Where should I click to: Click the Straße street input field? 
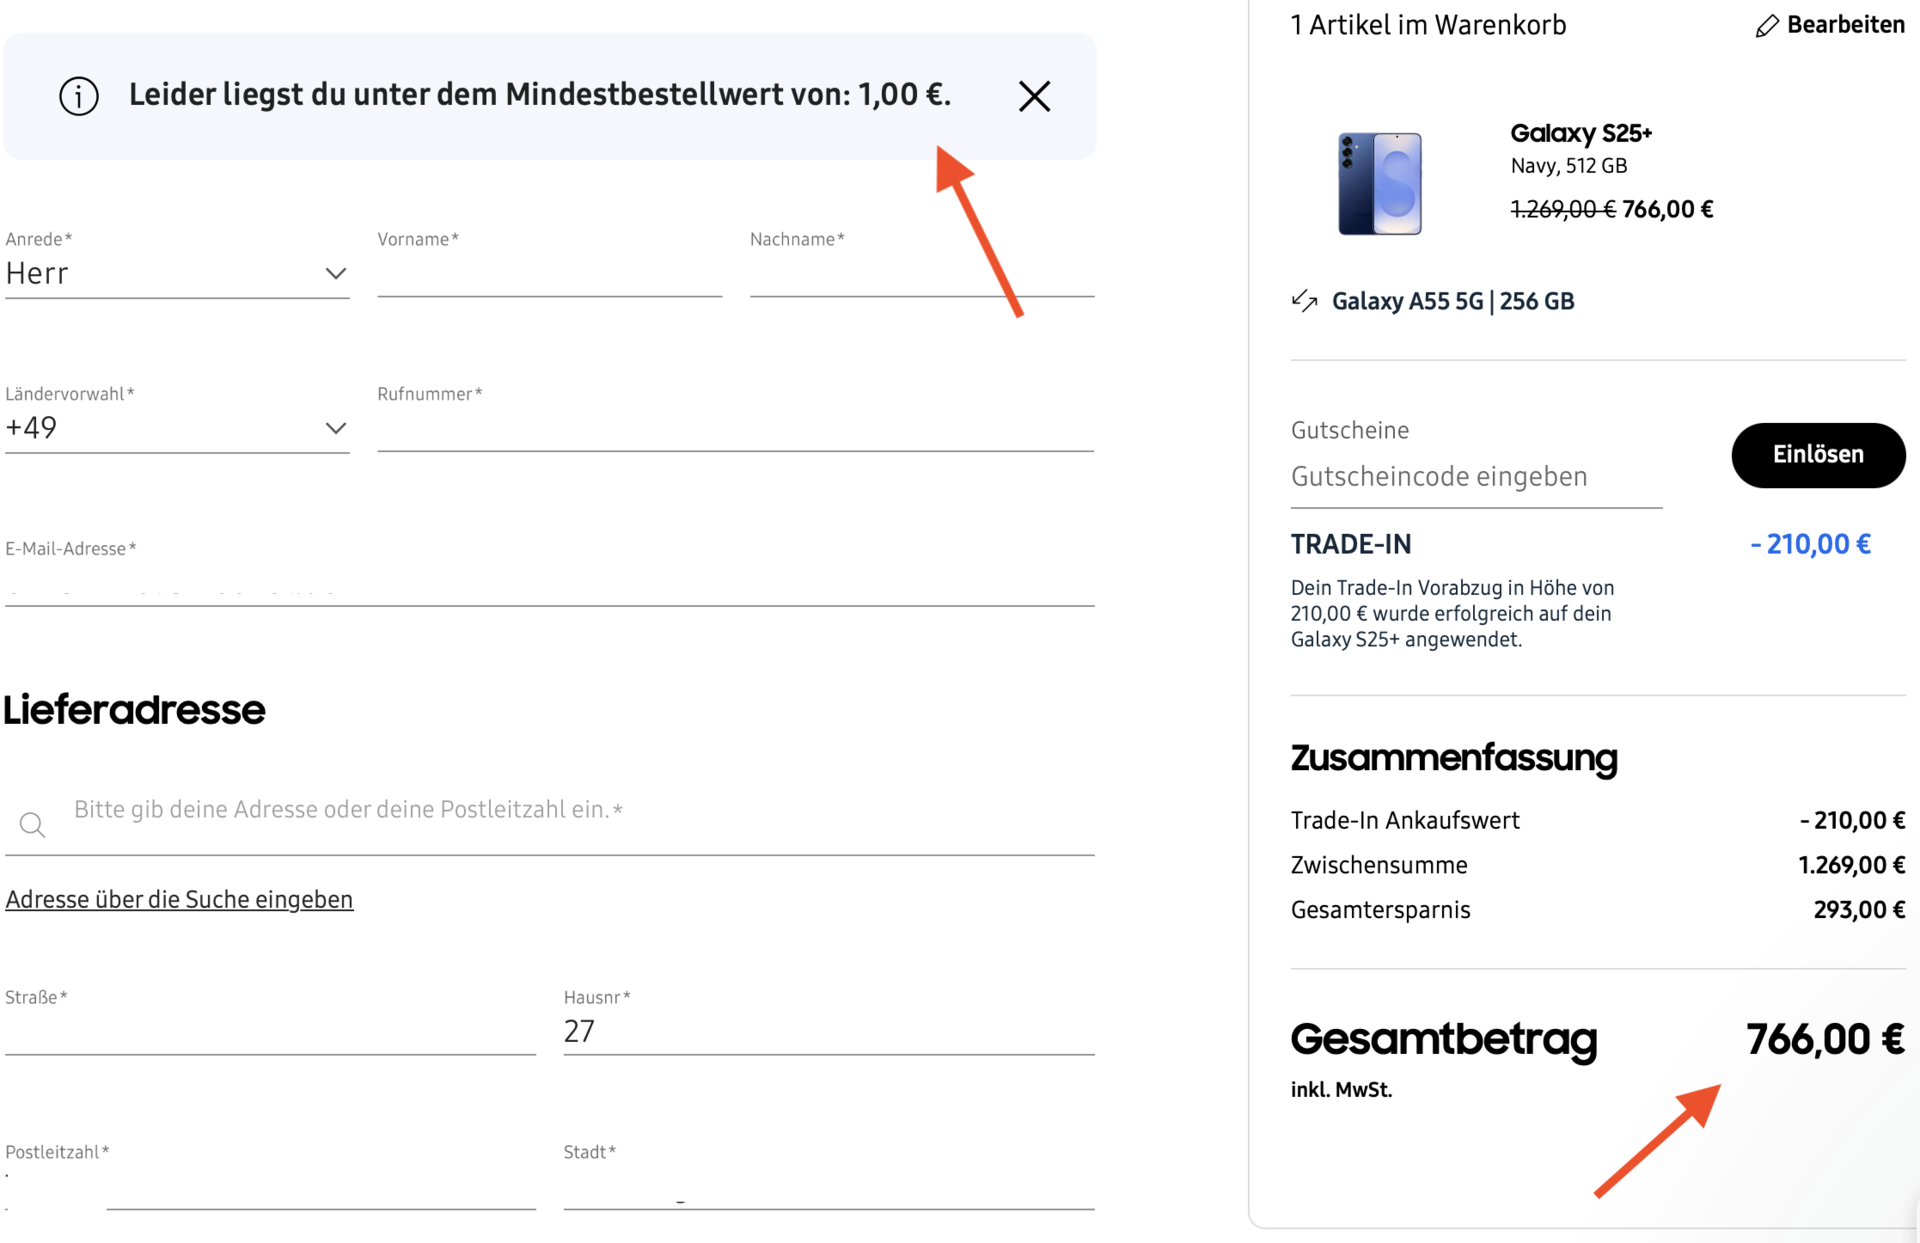pyautogui.click(x=270, y=1031)
